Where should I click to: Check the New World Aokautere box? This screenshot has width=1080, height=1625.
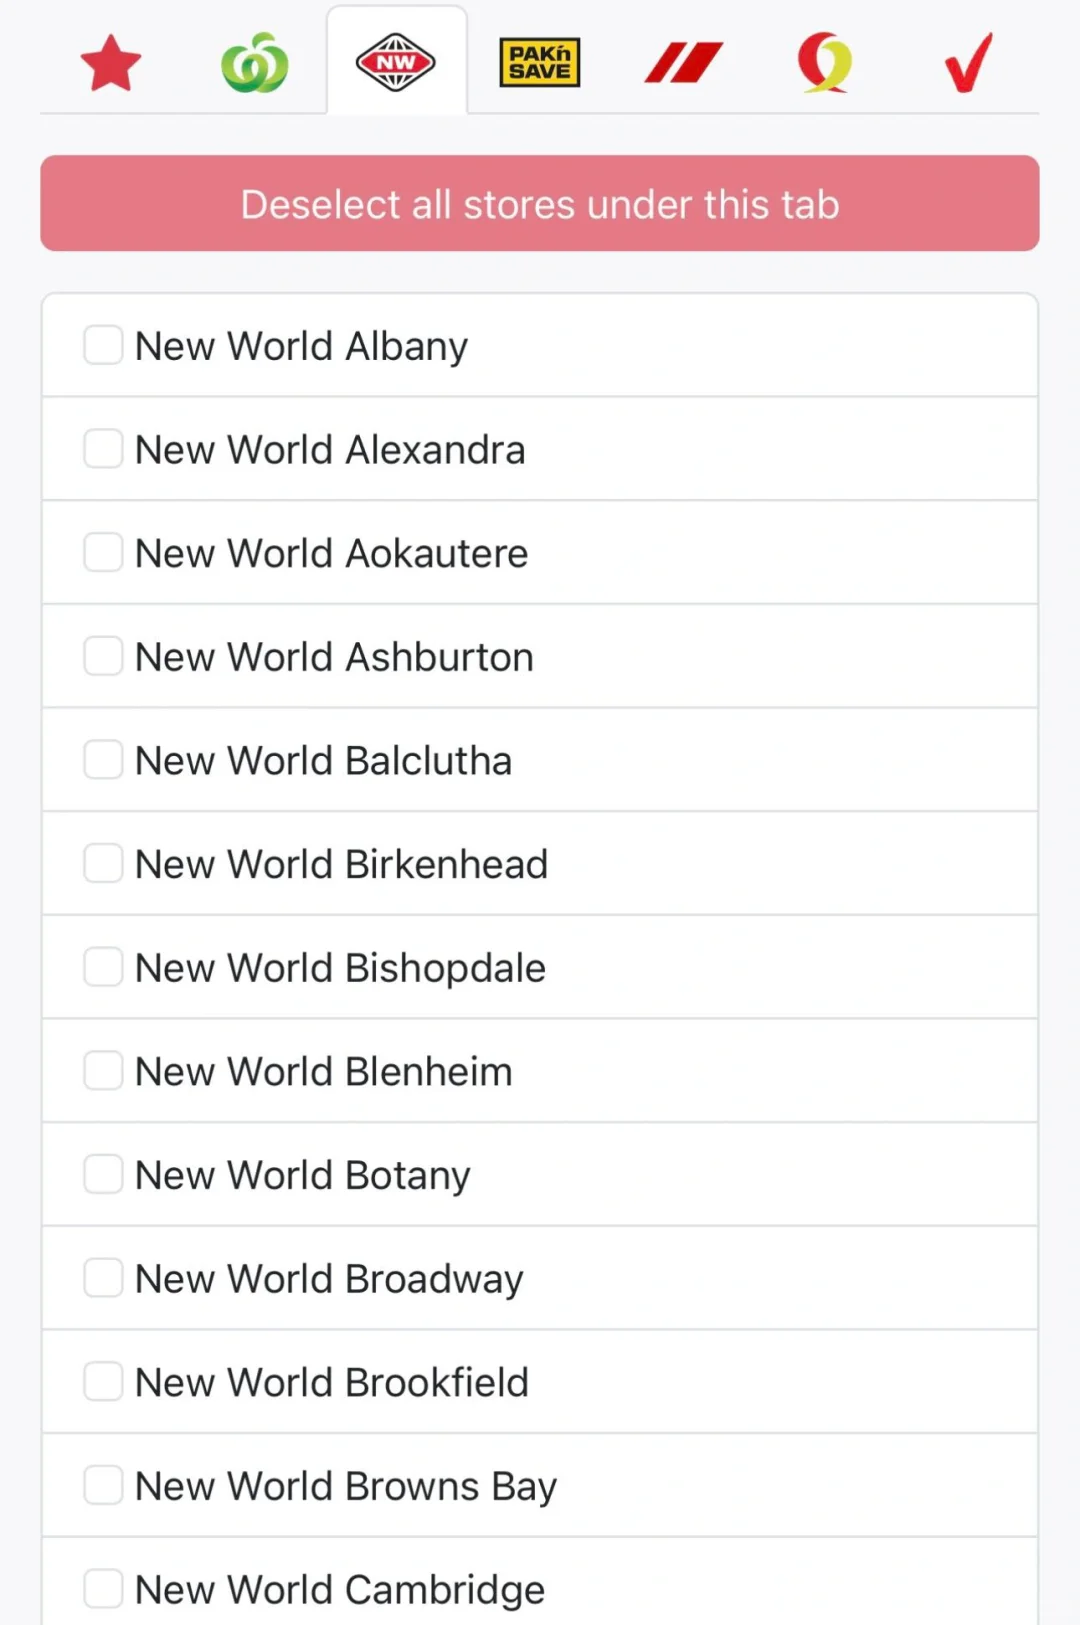(103, 552)
